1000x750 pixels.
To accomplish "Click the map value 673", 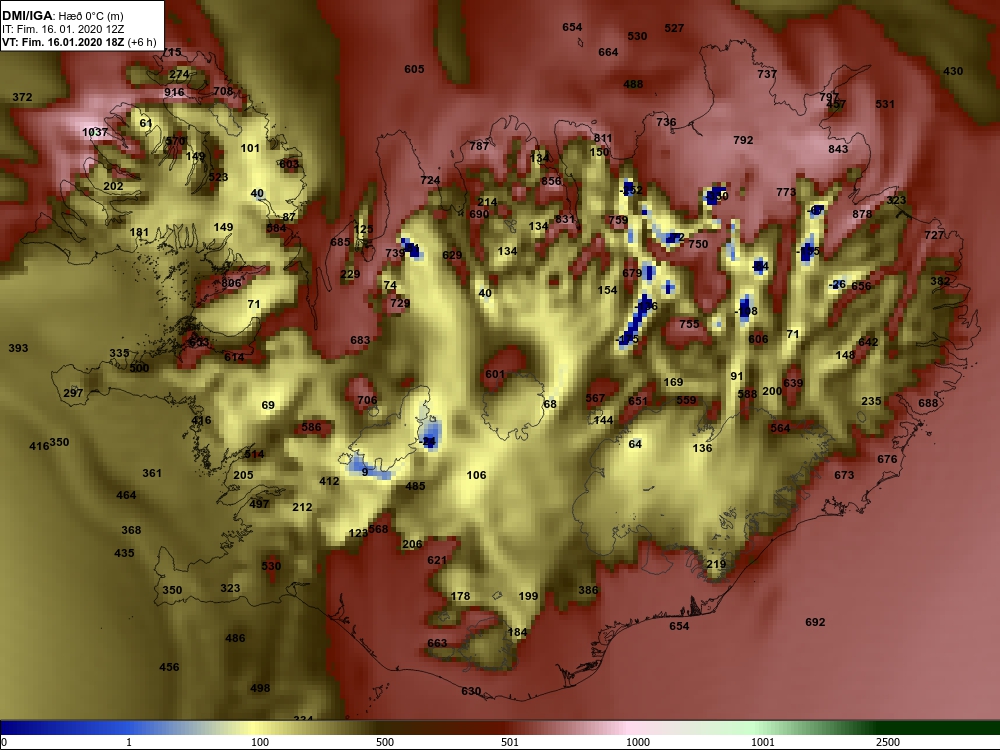I will (844, 475).
